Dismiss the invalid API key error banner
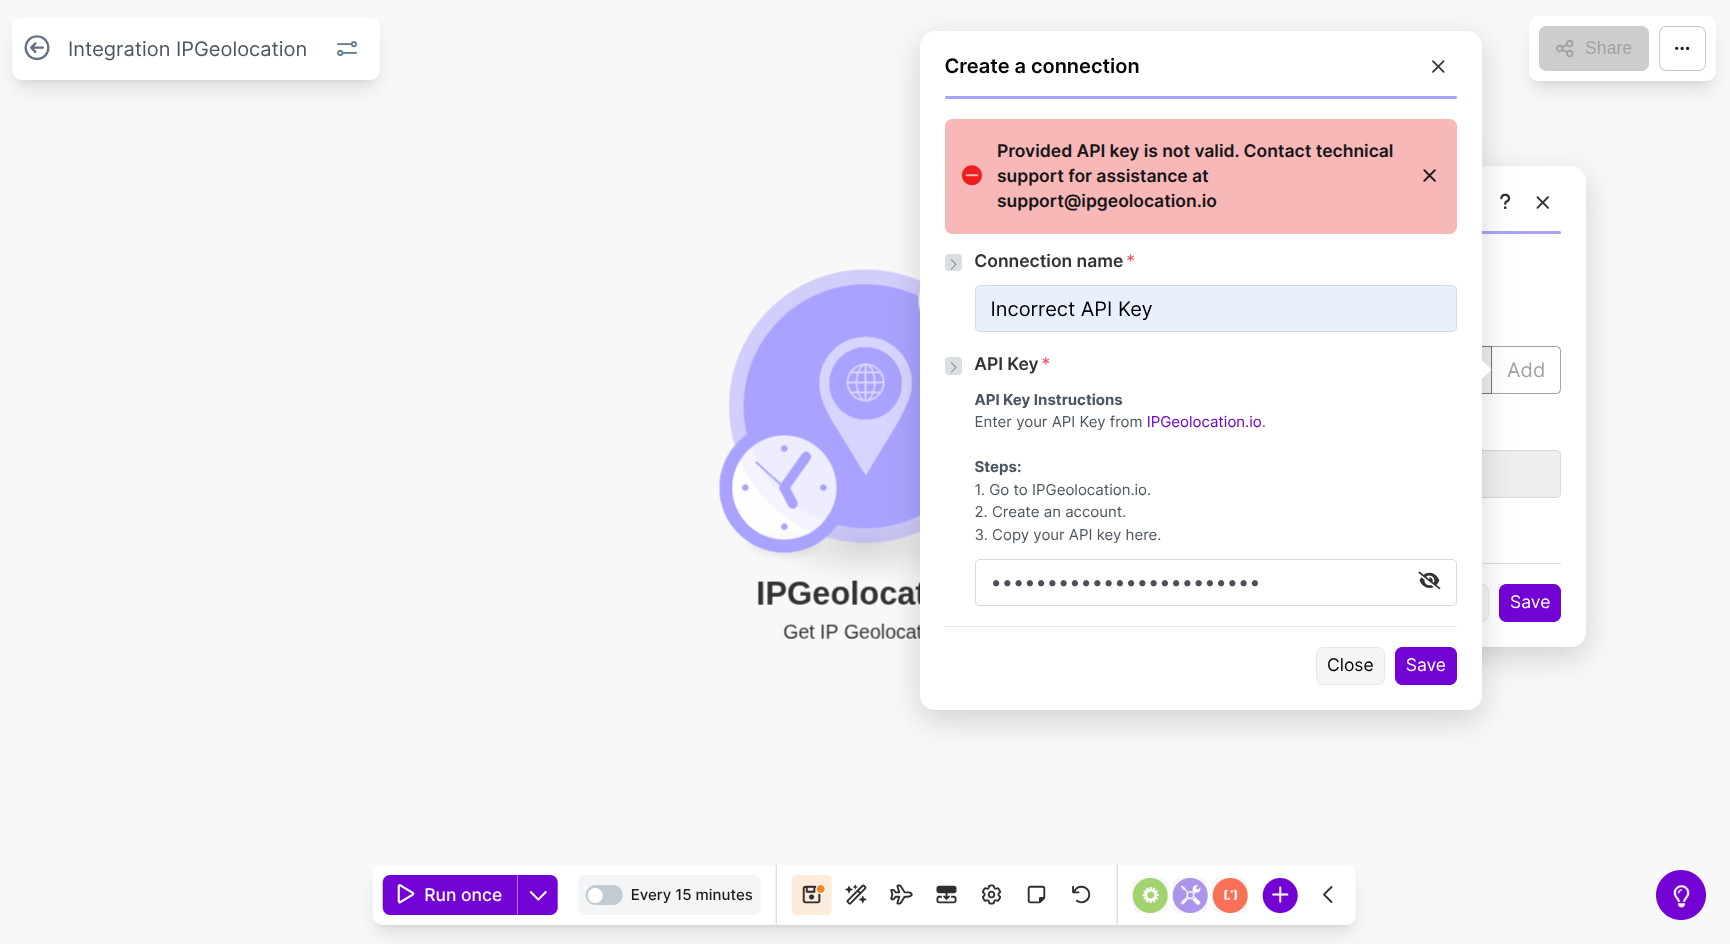This screenshot has height=944, width=1730. [x=1429, y=176]
